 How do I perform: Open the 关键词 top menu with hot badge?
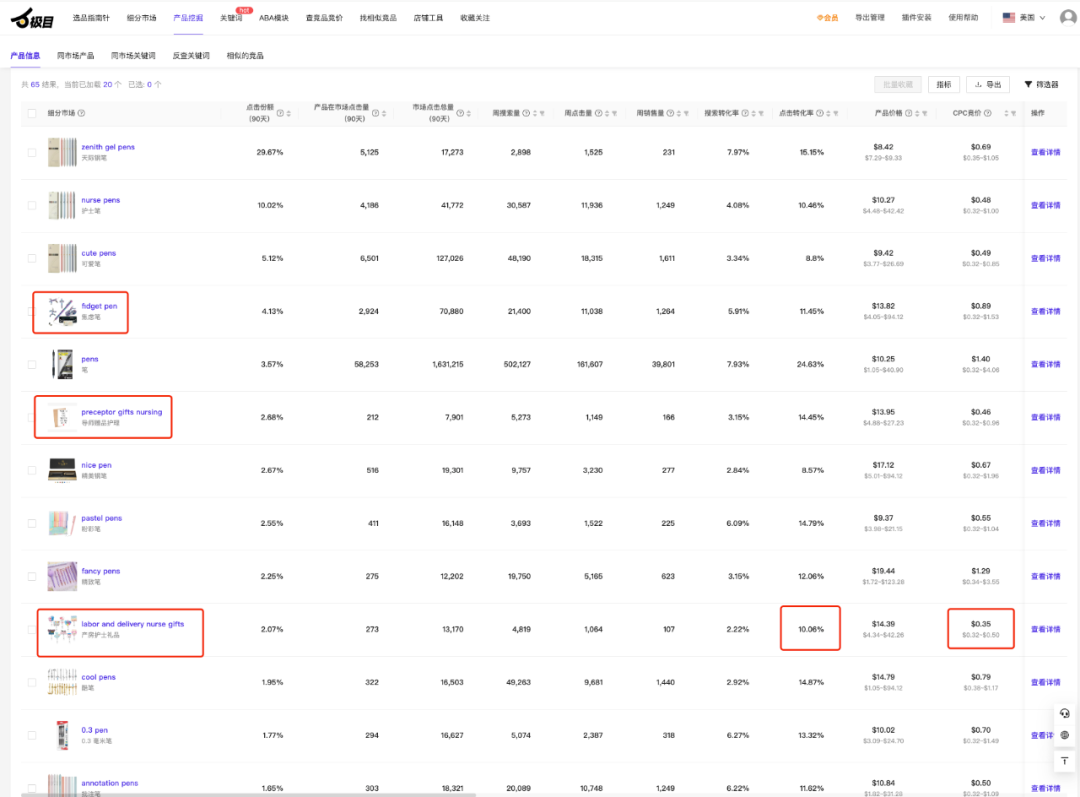tap(231, 18)
